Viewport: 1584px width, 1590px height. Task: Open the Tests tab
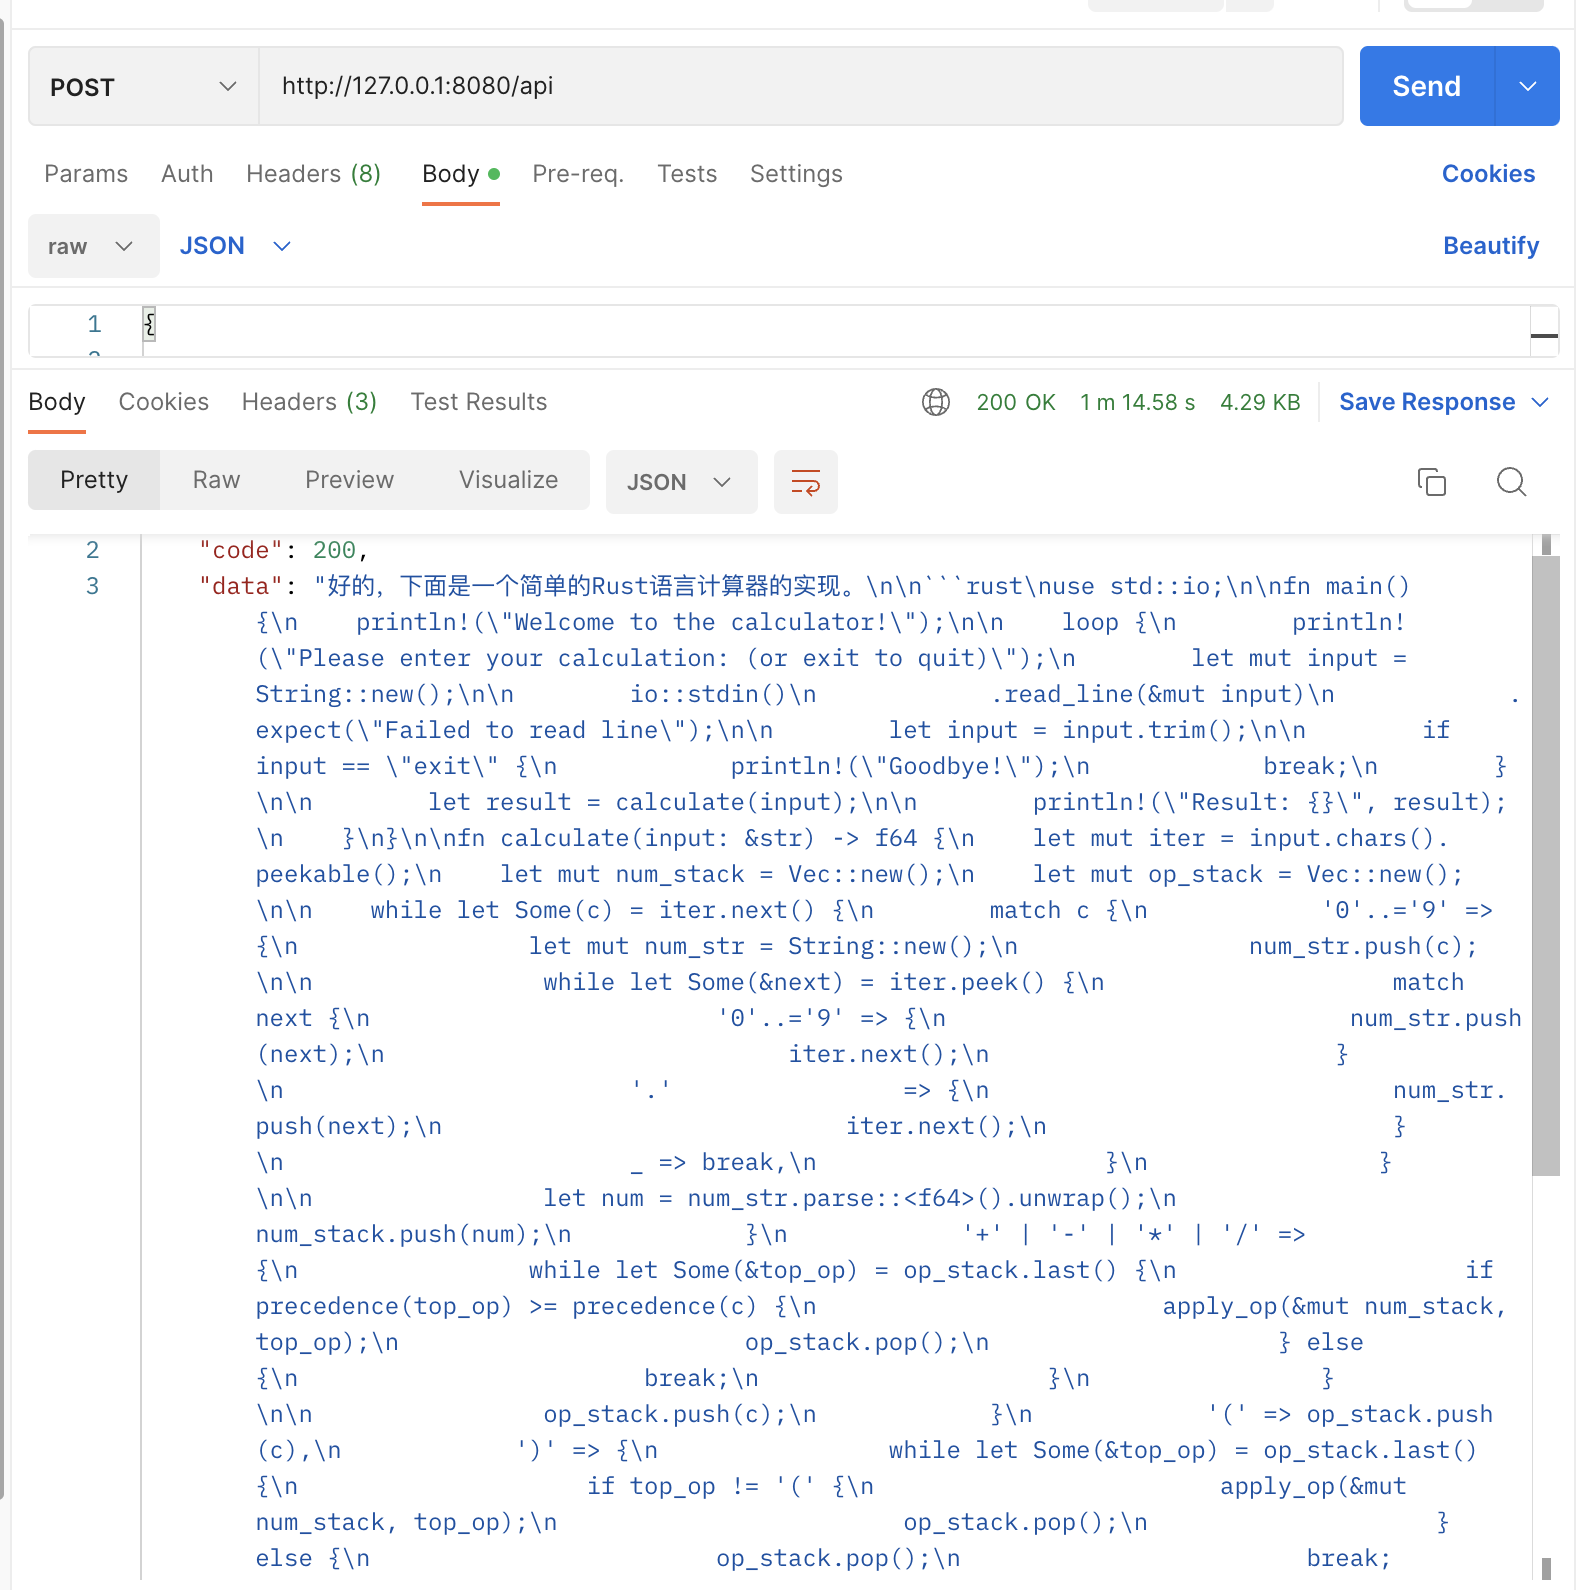[687, 174]
